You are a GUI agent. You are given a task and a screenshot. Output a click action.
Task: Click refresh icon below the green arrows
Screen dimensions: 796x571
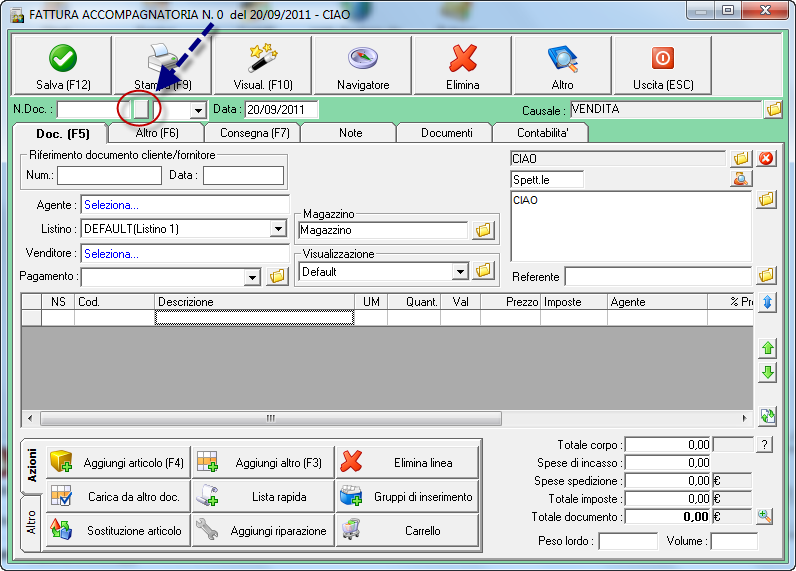point(768,417)
